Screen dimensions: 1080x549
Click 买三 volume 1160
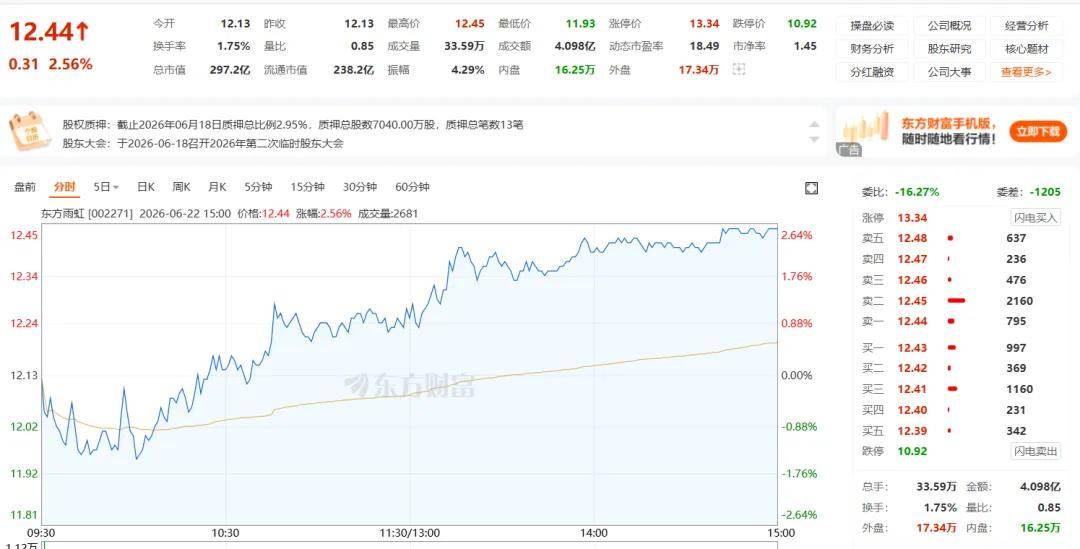click(1019, 389)
